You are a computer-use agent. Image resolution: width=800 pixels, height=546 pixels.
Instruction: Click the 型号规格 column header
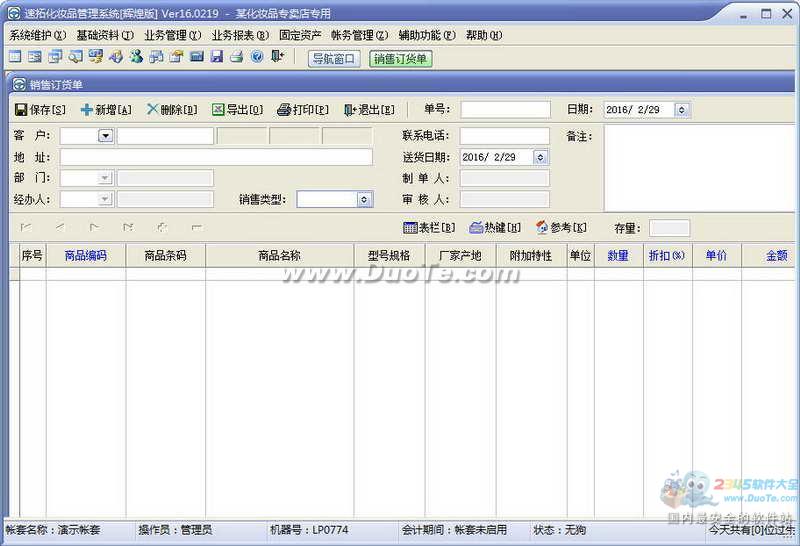390,256
